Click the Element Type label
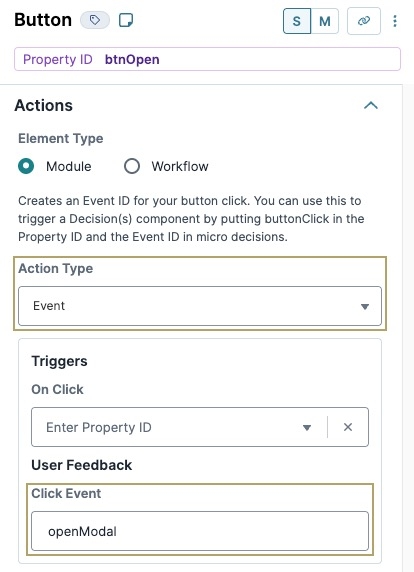 pos(61,139)
